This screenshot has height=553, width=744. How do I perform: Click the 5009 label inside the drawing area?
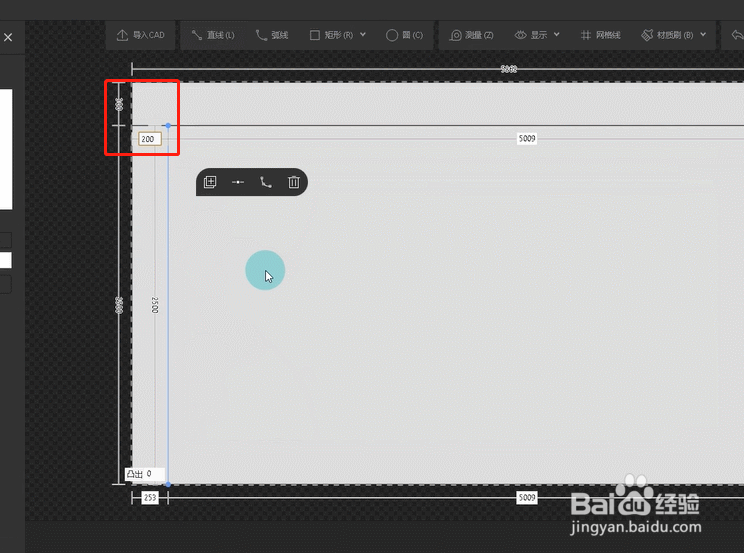[527, 139]
